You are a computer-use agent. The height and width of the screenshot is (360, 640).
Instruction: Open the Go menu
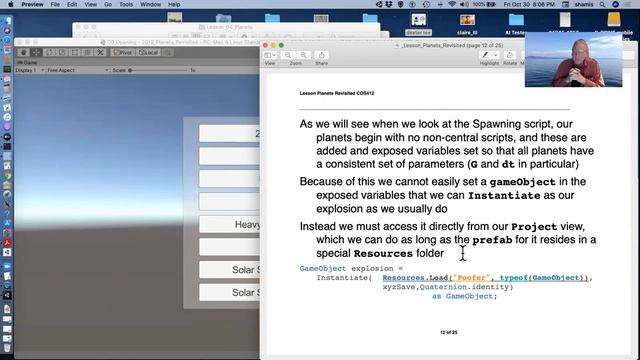pyautogui.click(x=108, y=4)
